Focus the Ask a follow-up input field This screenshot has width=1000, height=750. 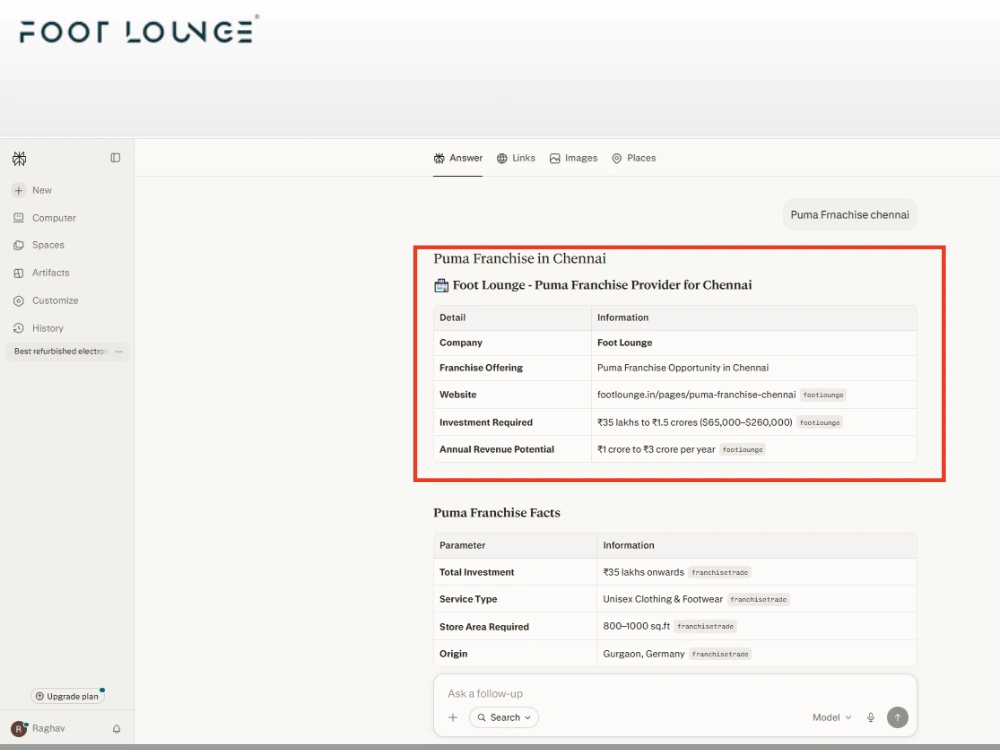pyautogui.click(x=675, y=693)
